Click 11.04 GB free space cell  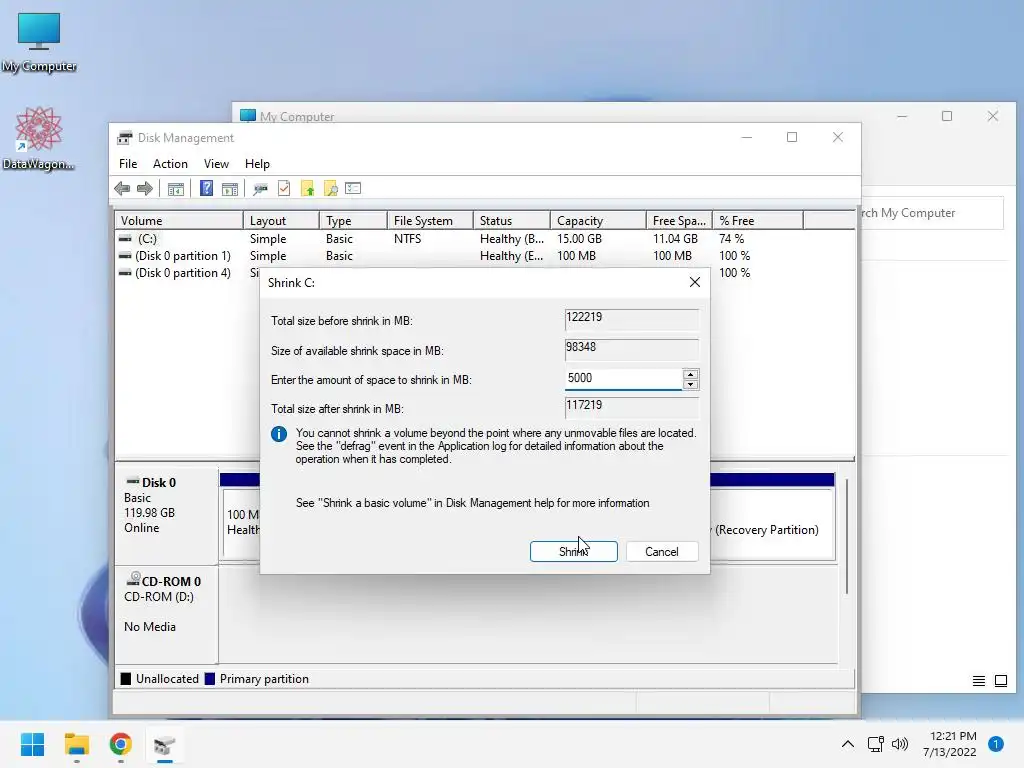(675, 239)
